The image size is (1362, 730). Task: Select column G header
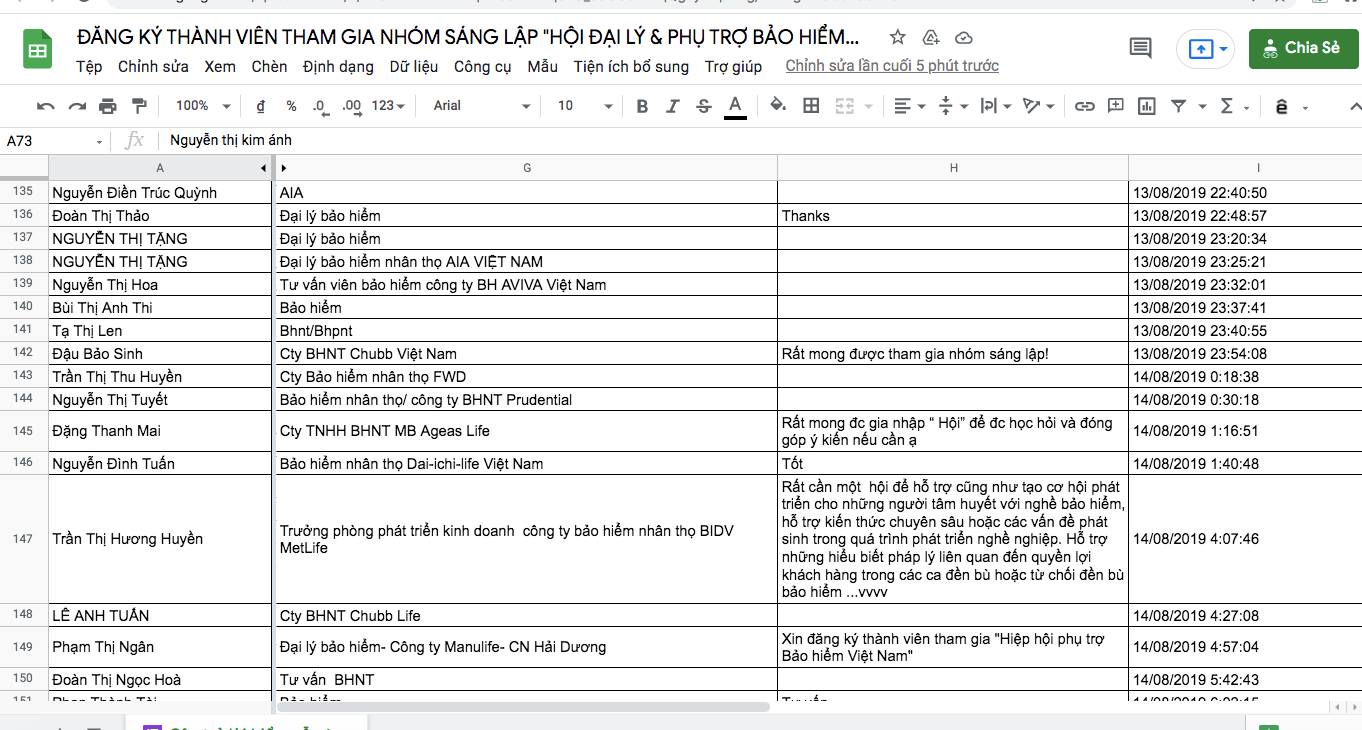527,168
